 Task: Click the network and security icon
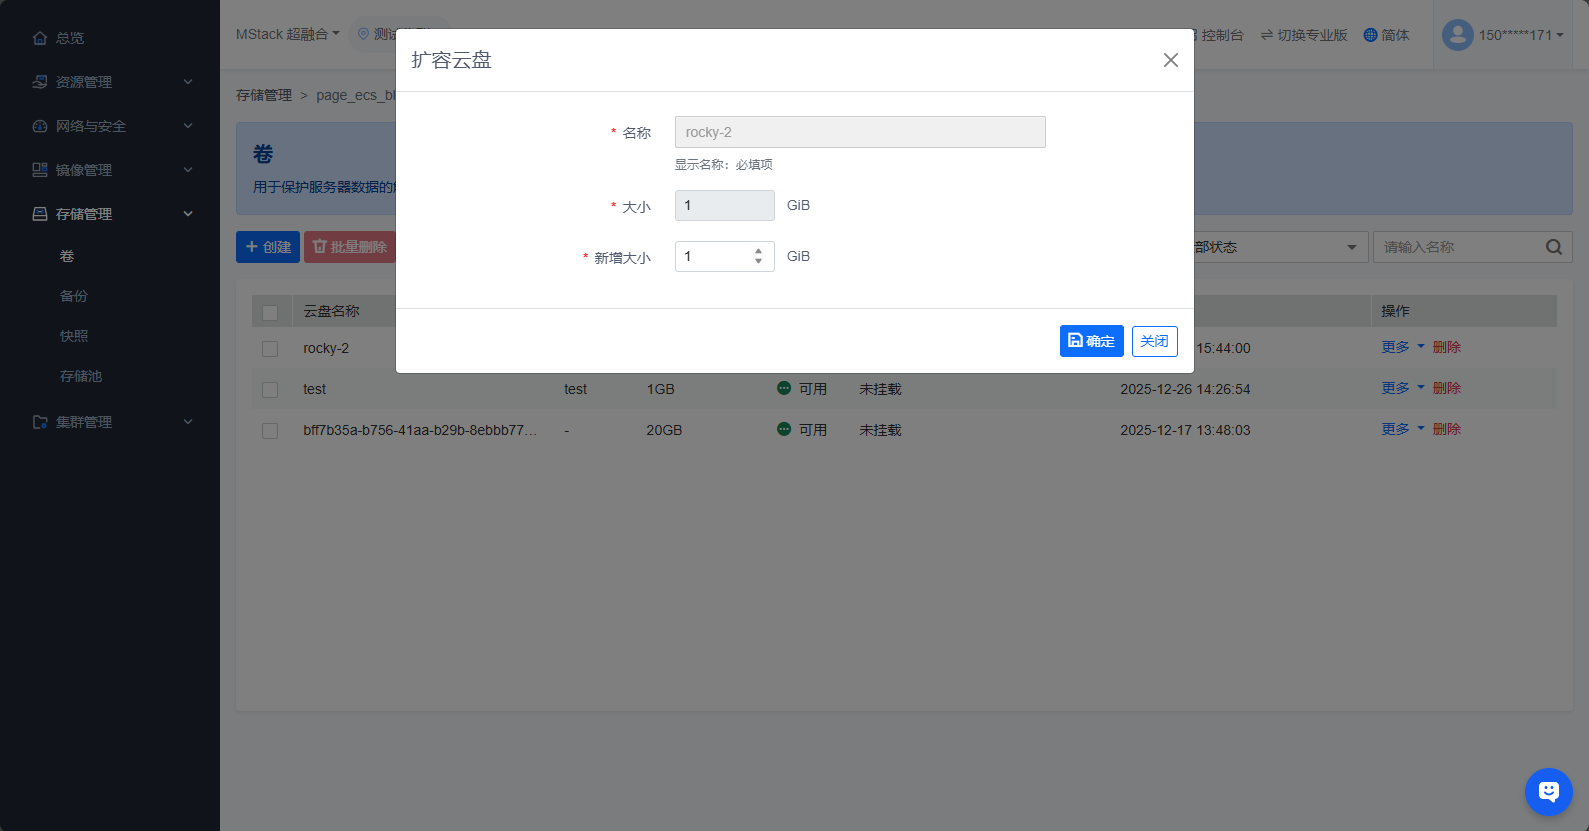pos(40,126)
